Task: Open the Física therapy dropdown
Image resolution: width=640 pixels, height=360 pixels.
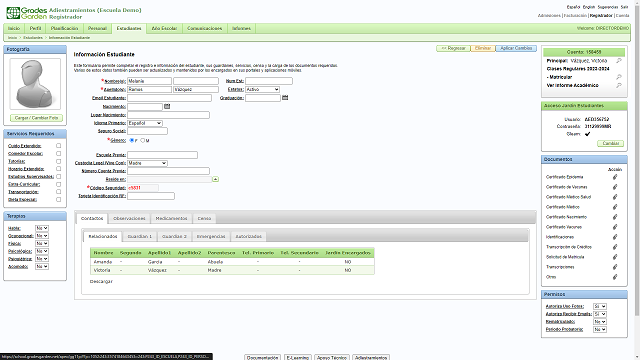Action: click(x=42, y=244)
